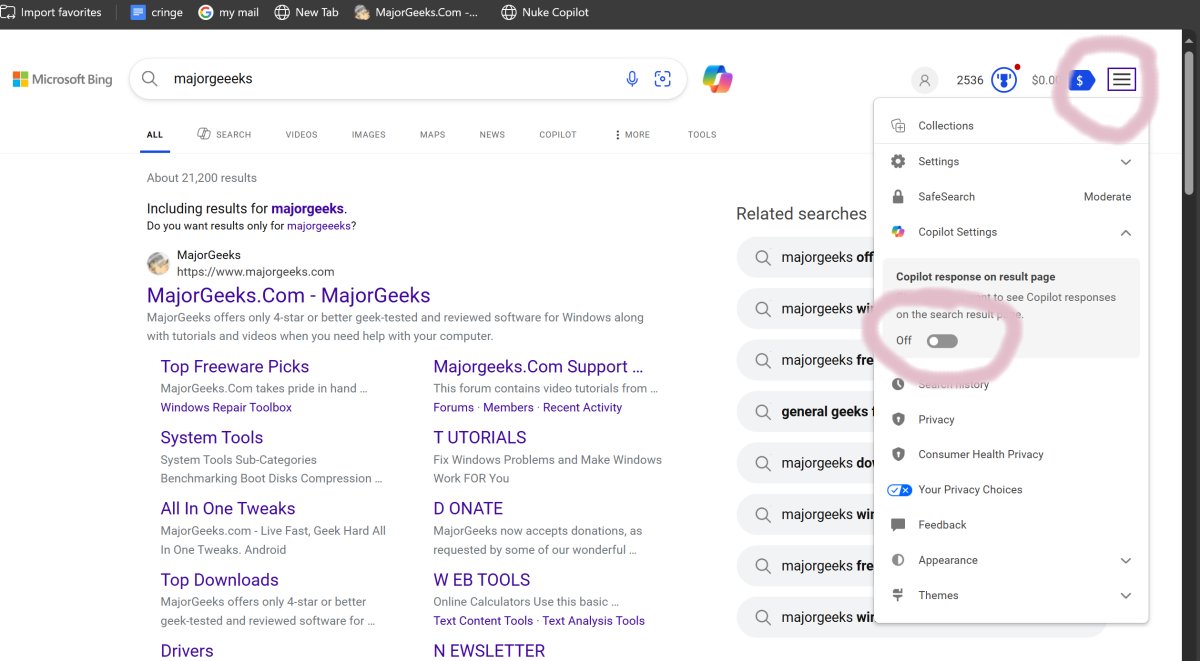Image resolution: width=1200 pixels, height=661 pixels.
Task: Open the Text Content Tools sublink
Action: tap(483, 621)
